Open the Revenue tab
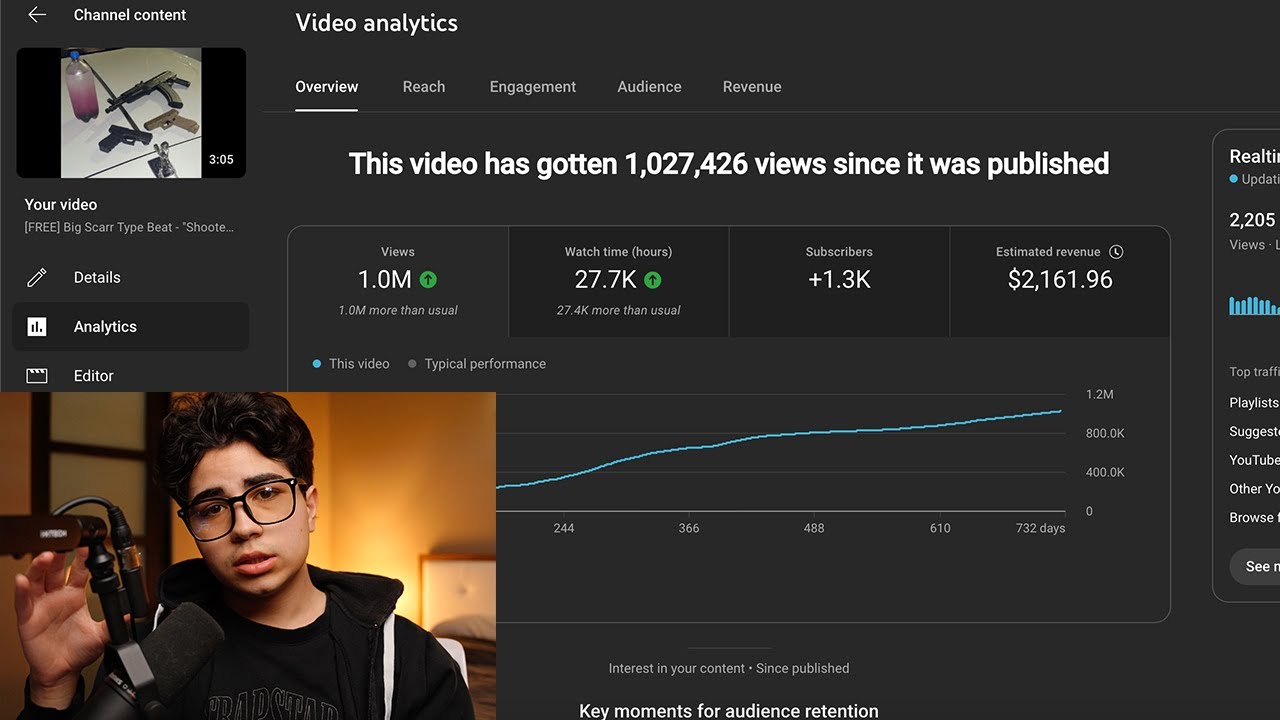 pyautogui.click(x=752, y=87)
